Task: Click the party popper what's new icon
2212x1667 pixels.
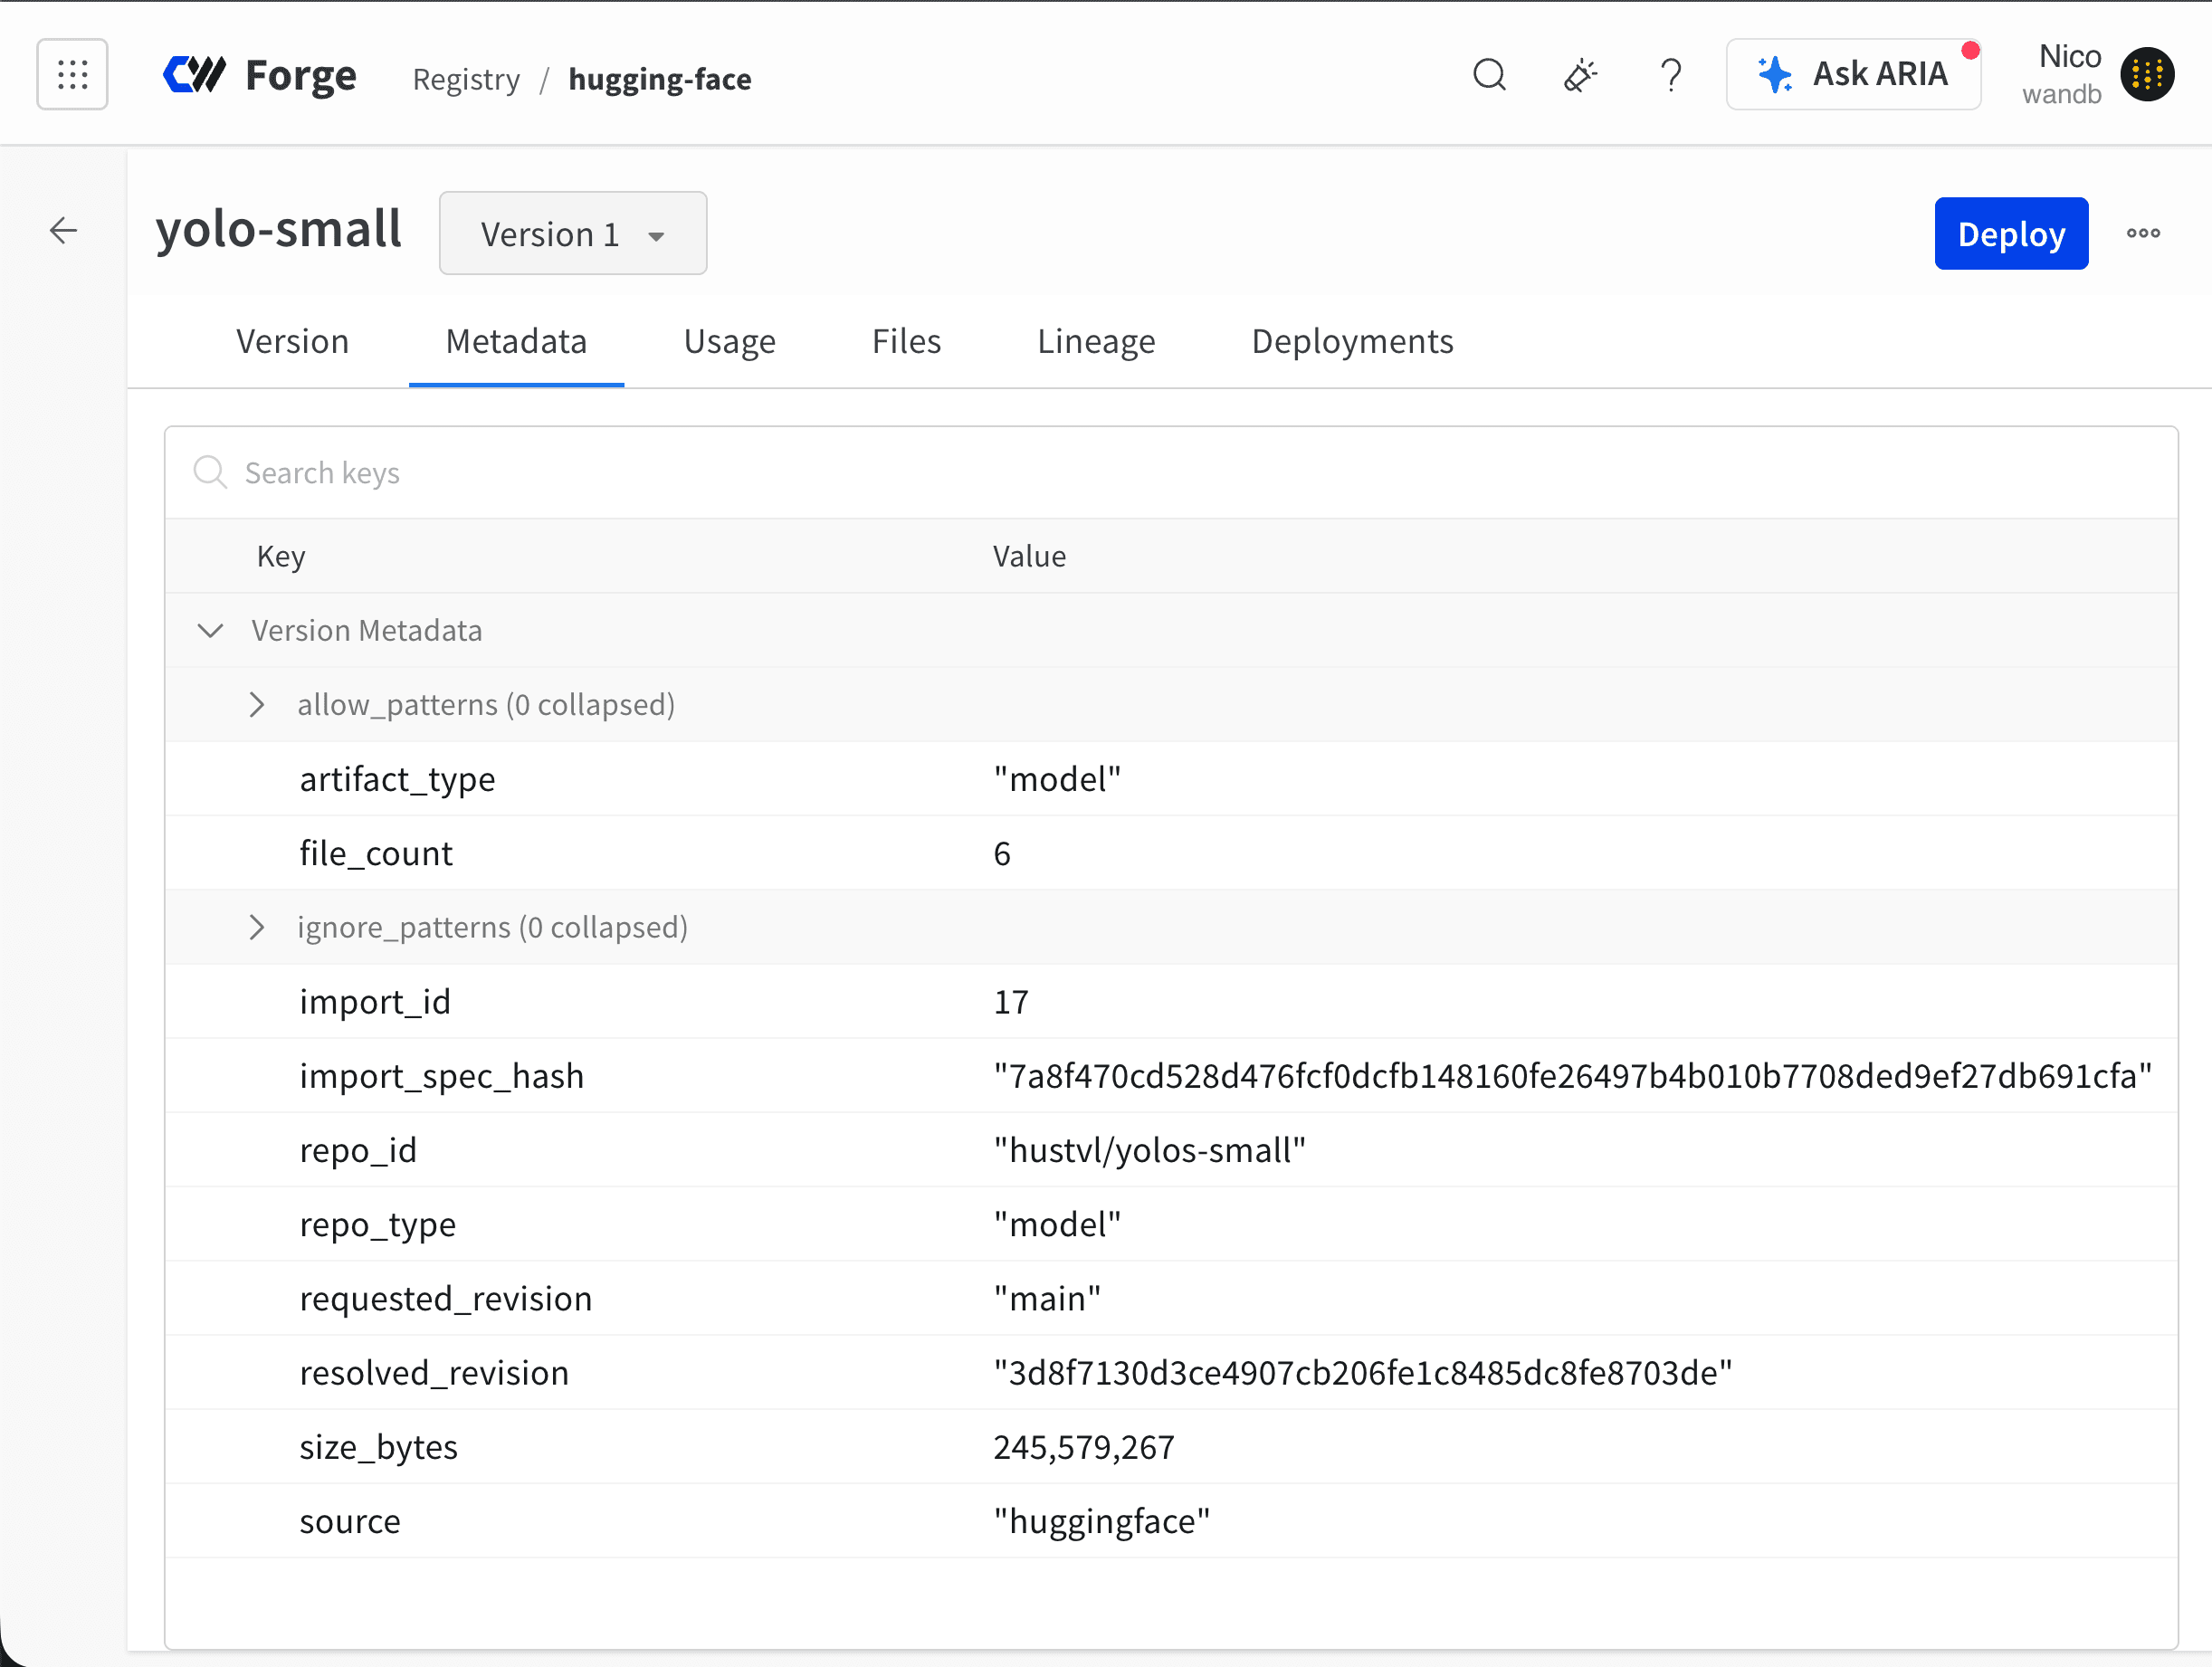Action: 1580,75
